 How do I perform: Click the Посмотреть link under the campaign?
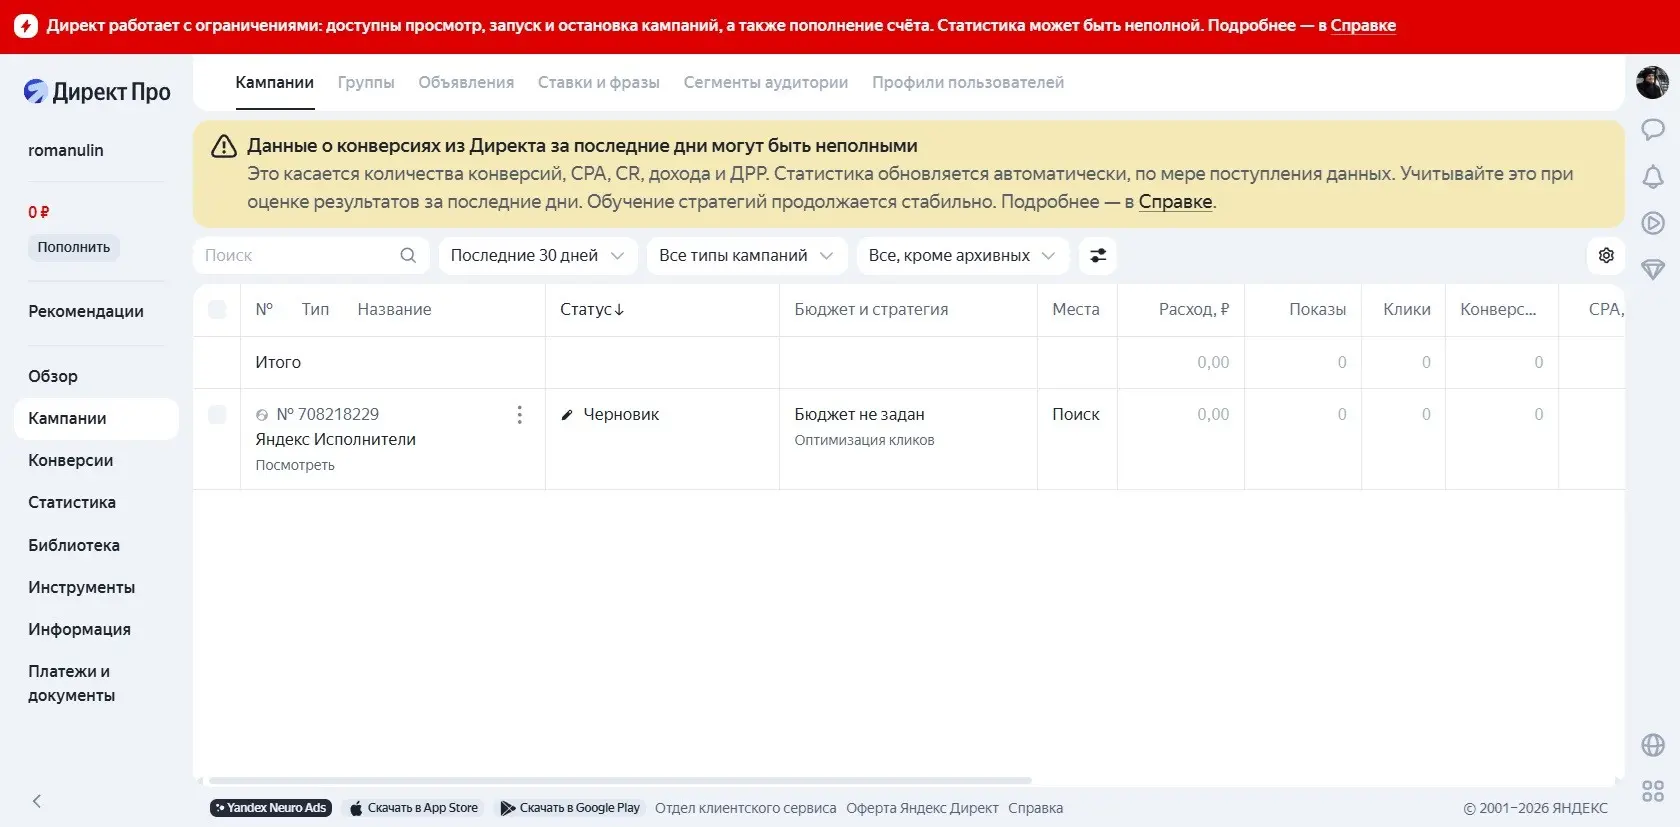(x=295, y=465)
